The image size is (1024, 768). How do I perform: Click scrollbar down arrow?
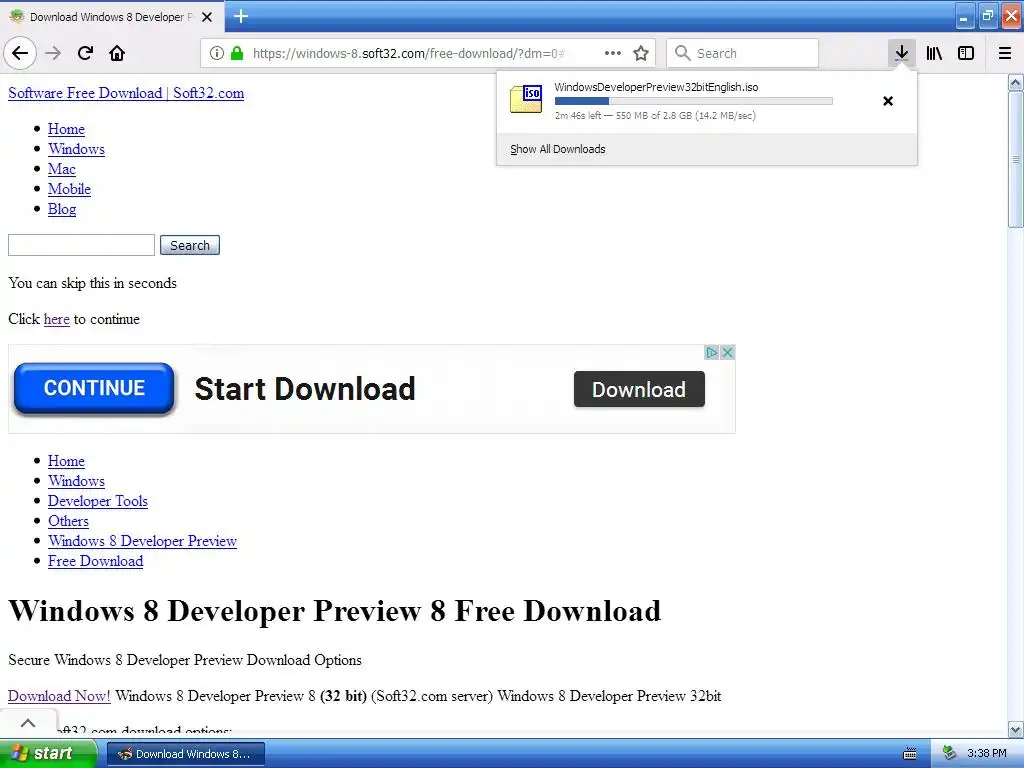[x=1016, y=729]
